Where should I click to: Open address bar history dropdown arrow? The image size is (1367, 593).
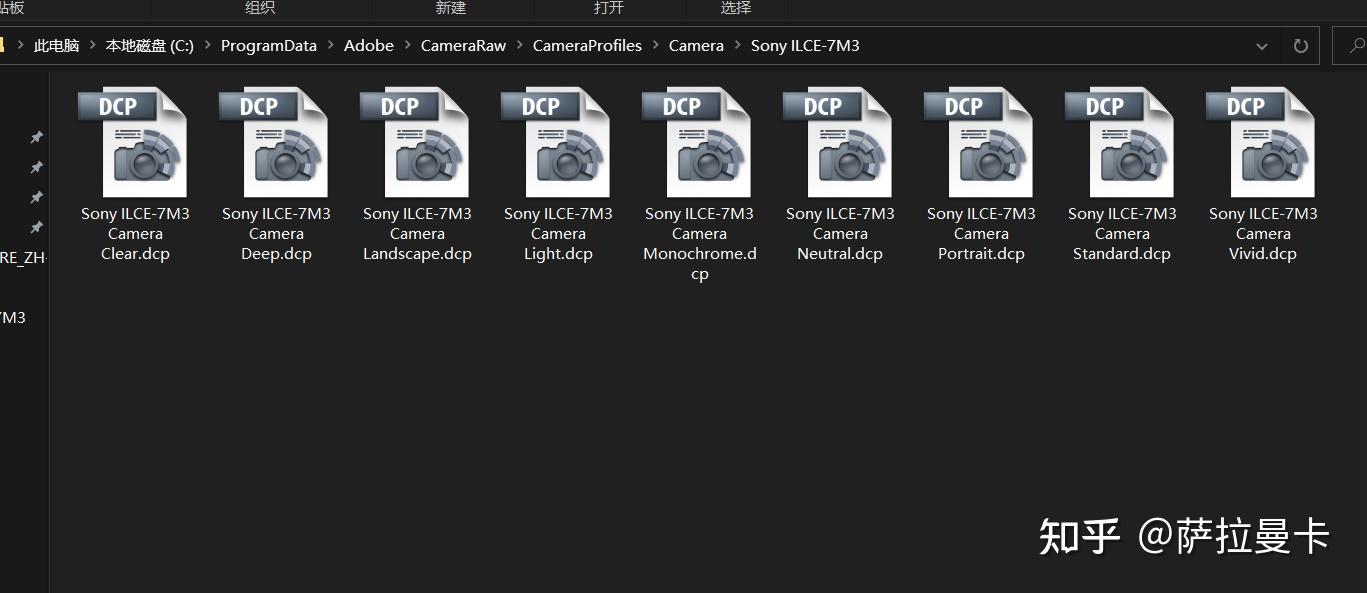point(1262,46)
